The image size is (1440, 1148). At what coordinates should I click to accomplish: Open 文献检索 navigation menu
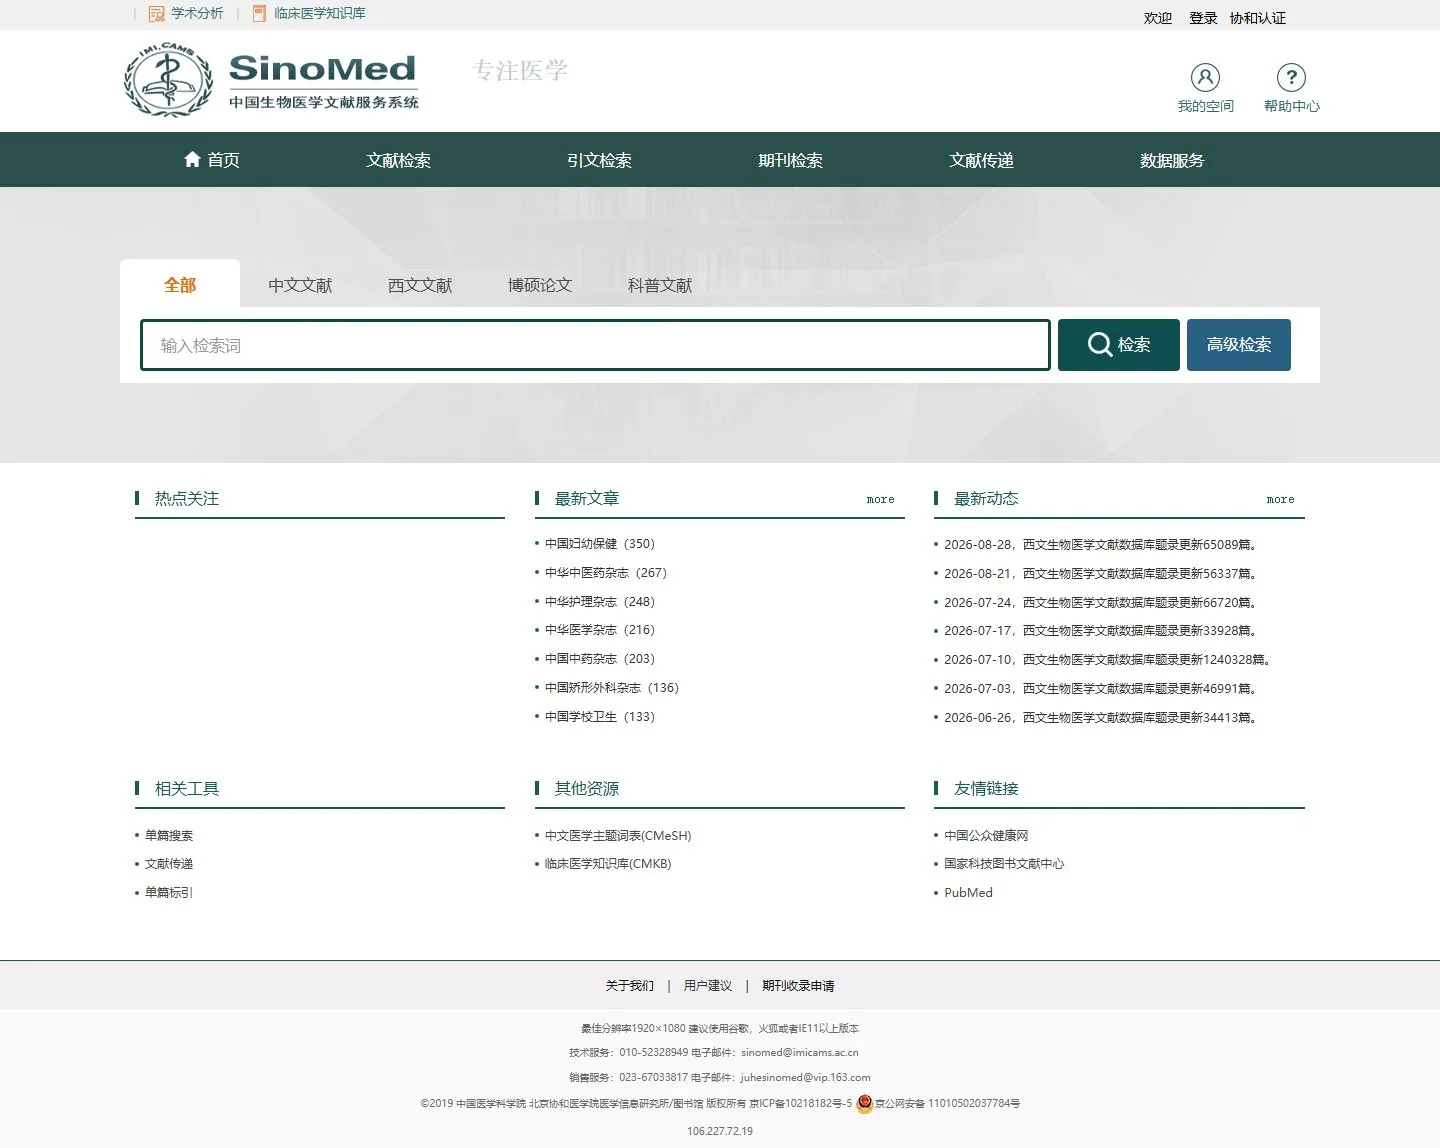[399, 160]
